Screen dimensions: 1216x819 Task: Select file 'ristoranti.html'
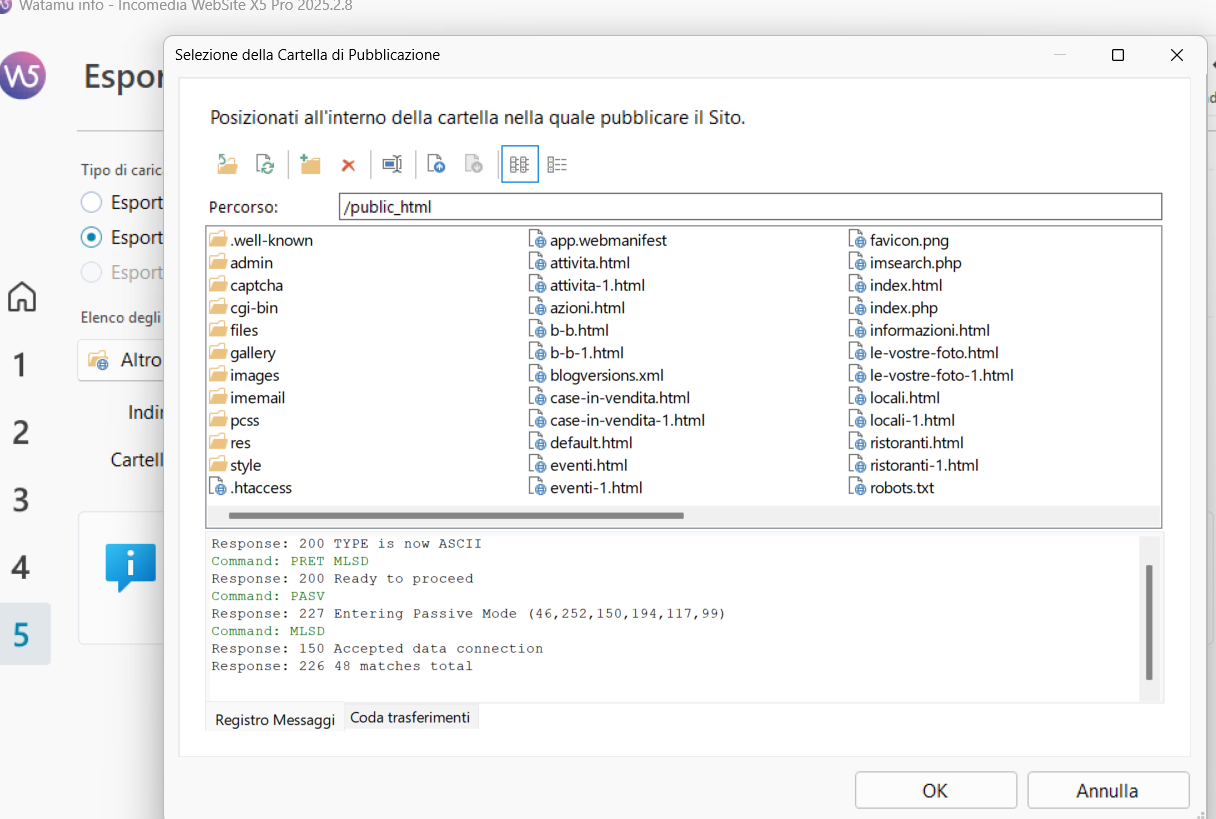point(917,443)
